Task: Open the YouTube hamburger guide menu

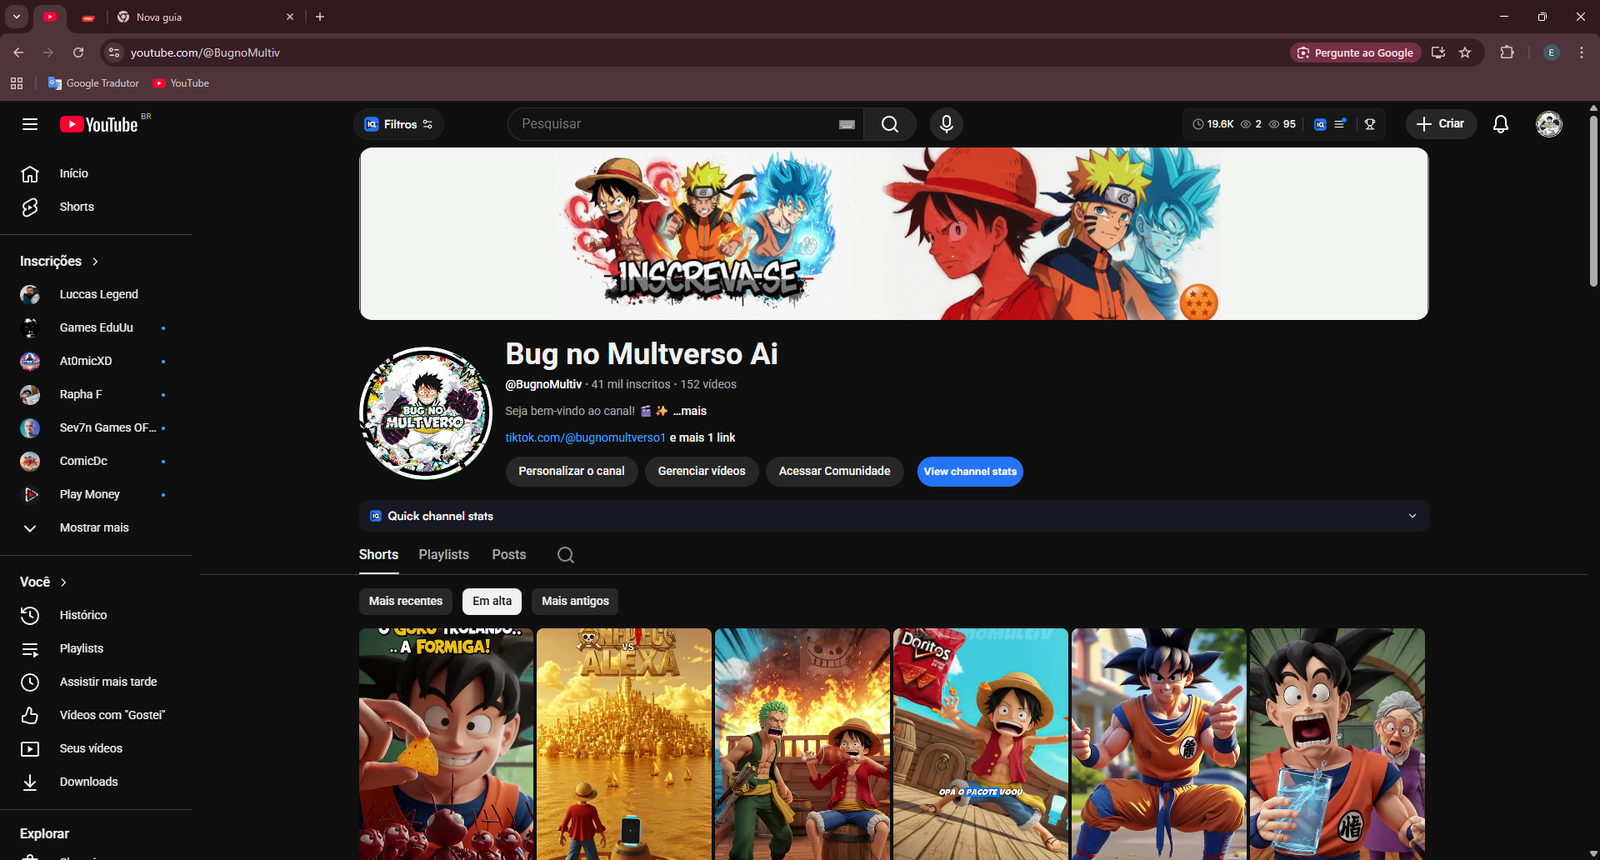Action: (x=30, y=124)
